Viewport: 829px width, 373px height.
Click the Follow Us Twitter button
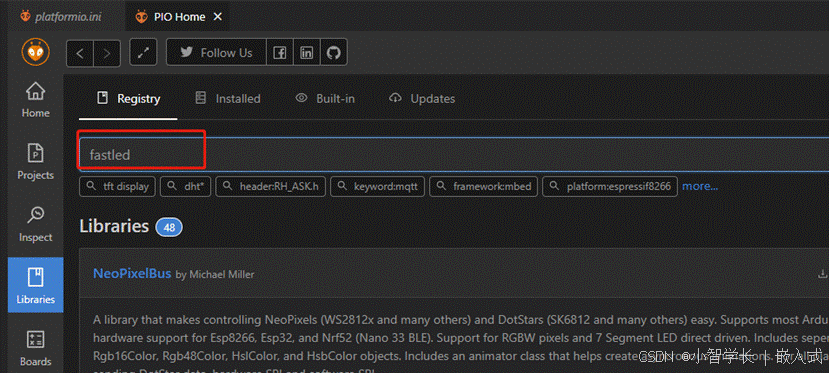pos(216,52)
